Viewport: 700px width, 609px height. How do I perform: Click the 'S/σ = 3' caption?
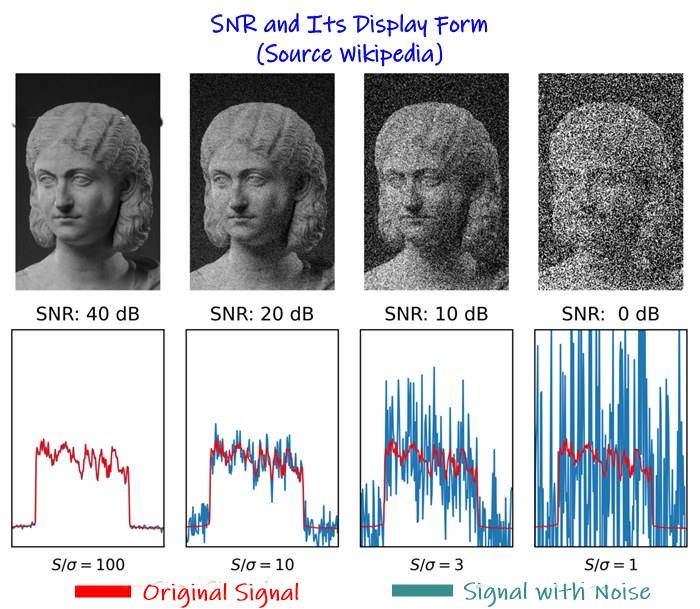point(437,565)
